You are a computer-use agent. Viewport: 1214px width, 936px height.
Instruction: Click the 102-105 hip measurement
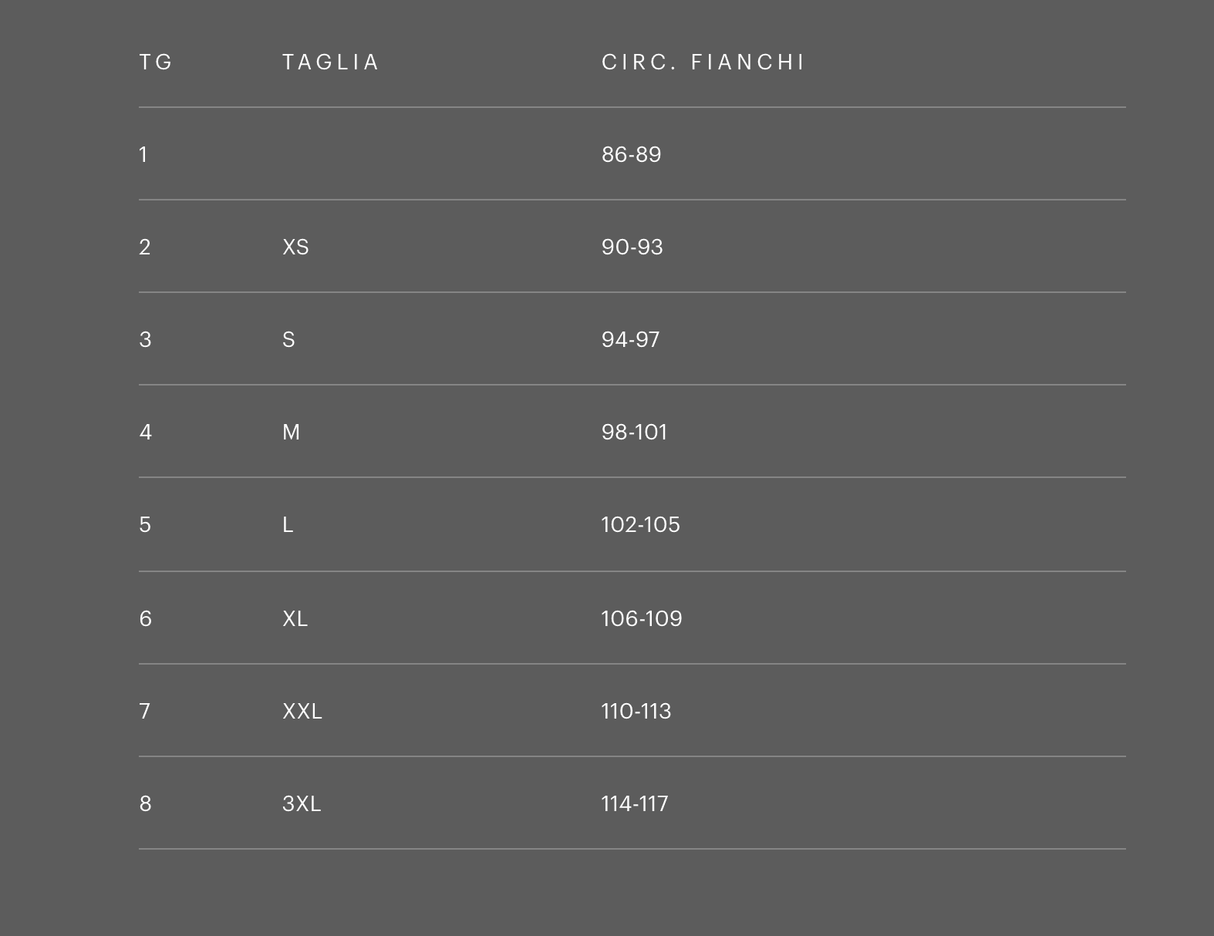click(640, 525)
